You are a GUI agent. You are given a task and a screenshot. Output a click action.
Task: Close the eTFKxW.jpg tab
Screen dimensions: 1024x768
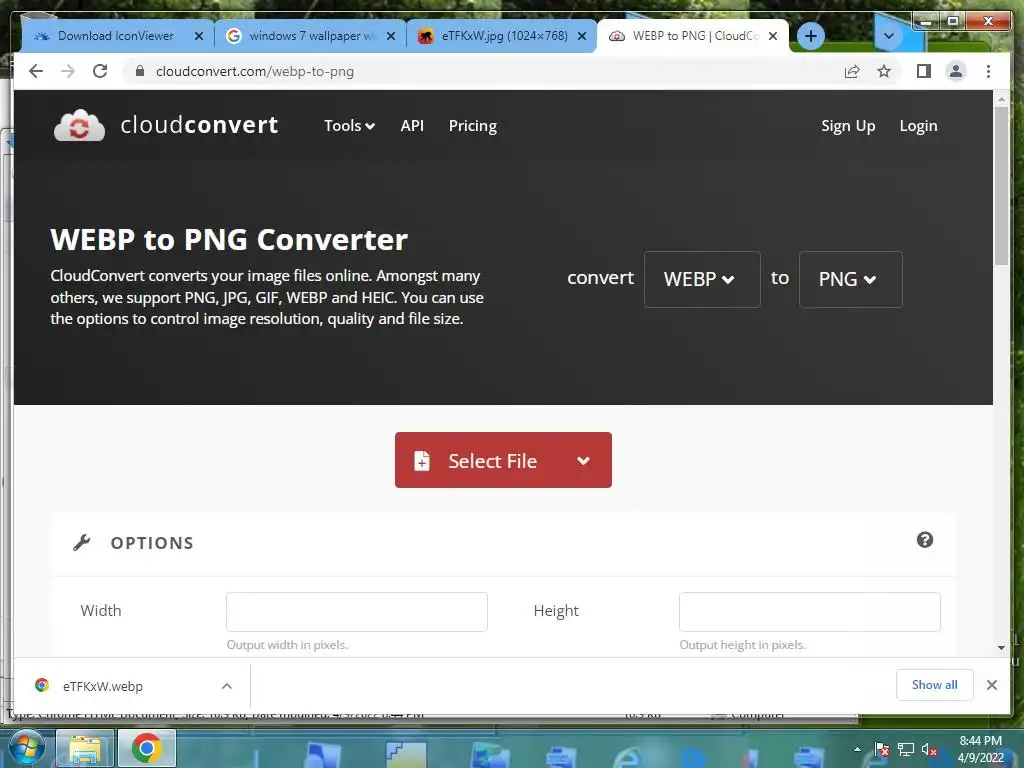point(582,36)
